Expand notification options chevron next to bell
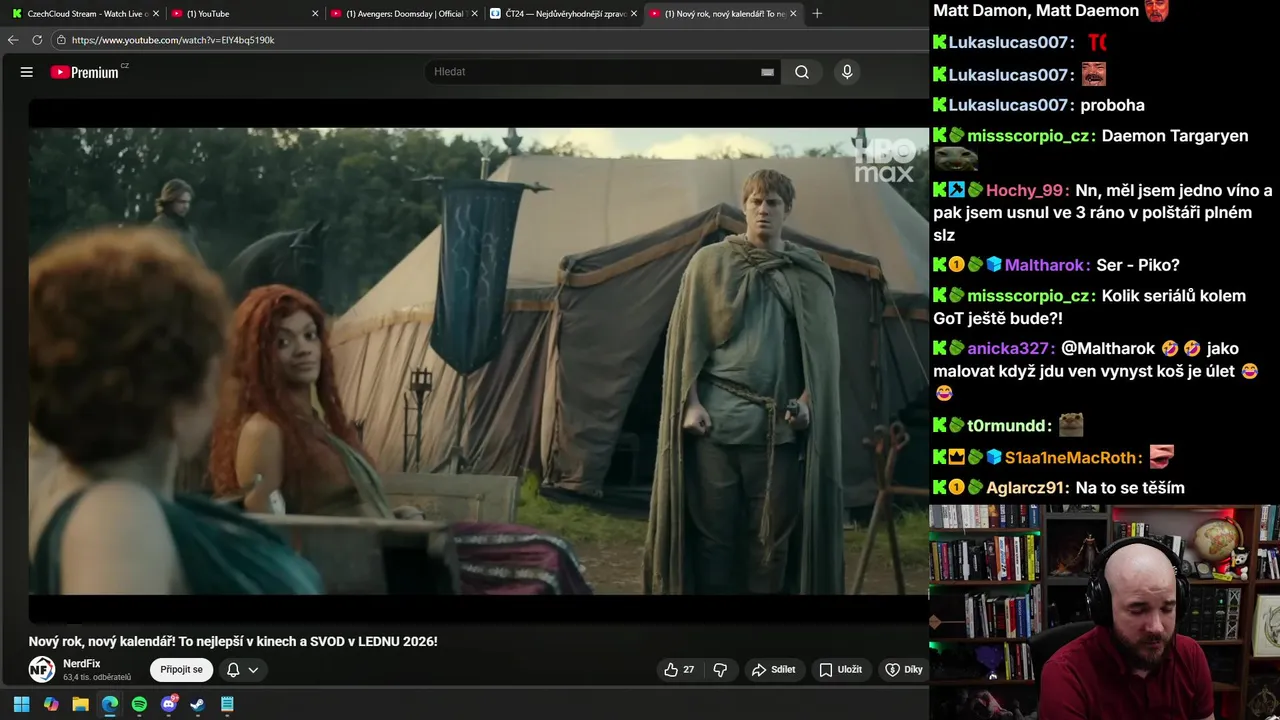The image size is (1280, 720). click(254, 670)
